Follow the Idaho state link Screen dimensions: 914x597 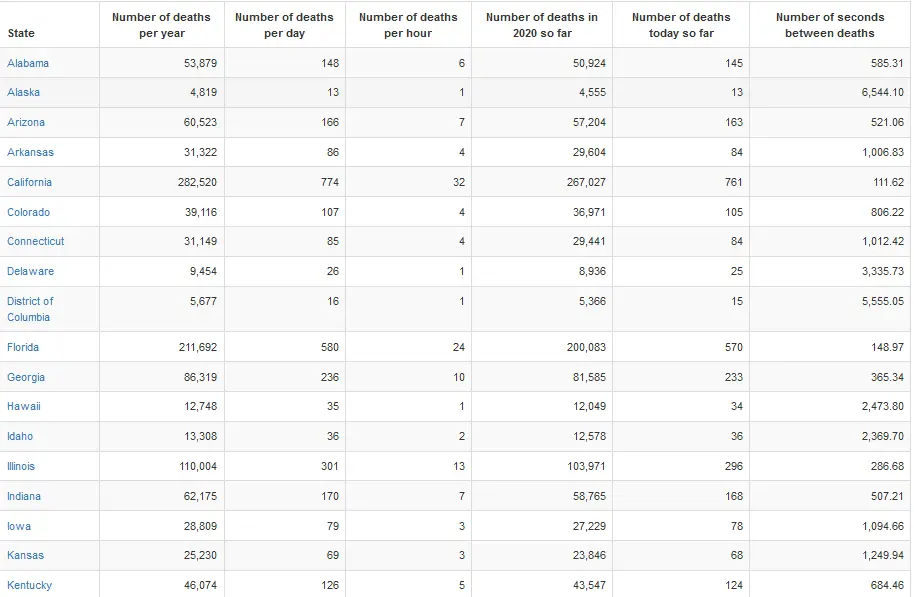point(20,436)
